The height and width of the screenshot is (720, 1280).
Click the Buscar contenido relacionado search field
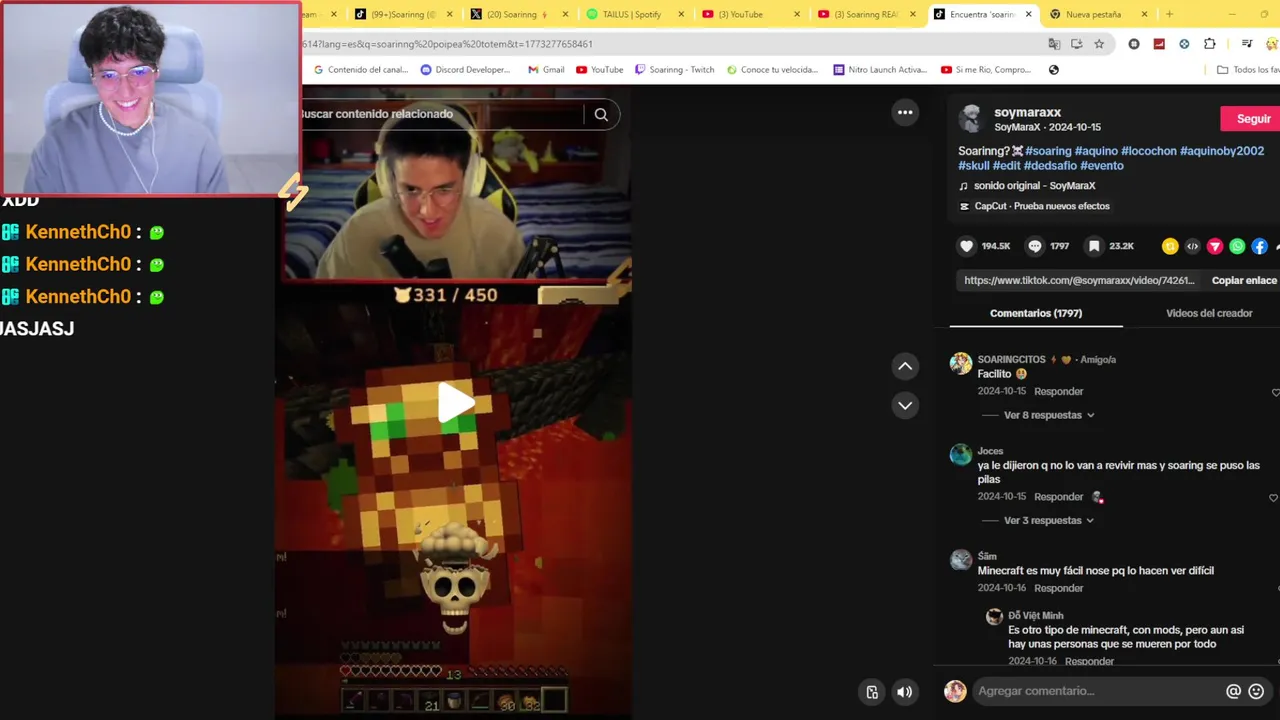(x=438, y=114)
